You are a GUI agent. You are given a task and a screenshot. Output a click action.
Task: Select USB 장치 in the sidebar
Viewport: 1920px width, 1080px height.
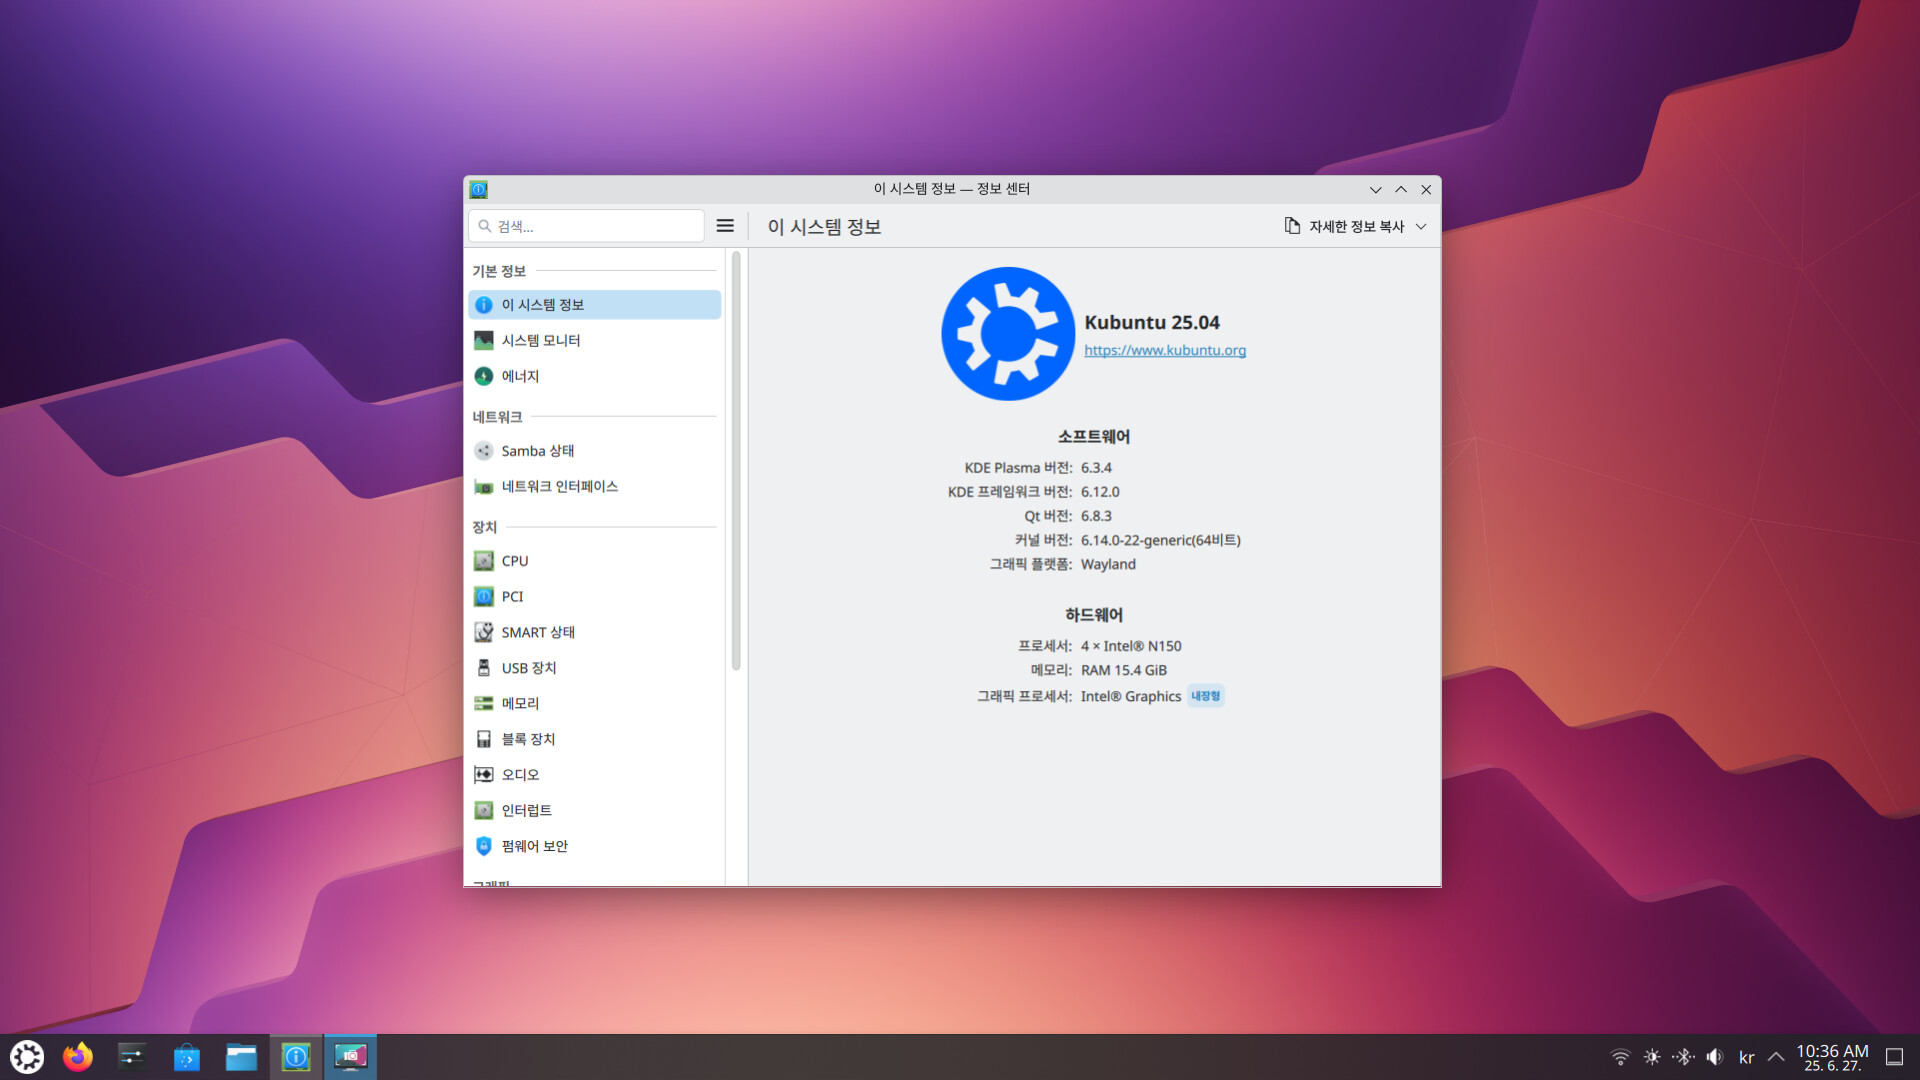pyautogui.click(x=528, y=668)
